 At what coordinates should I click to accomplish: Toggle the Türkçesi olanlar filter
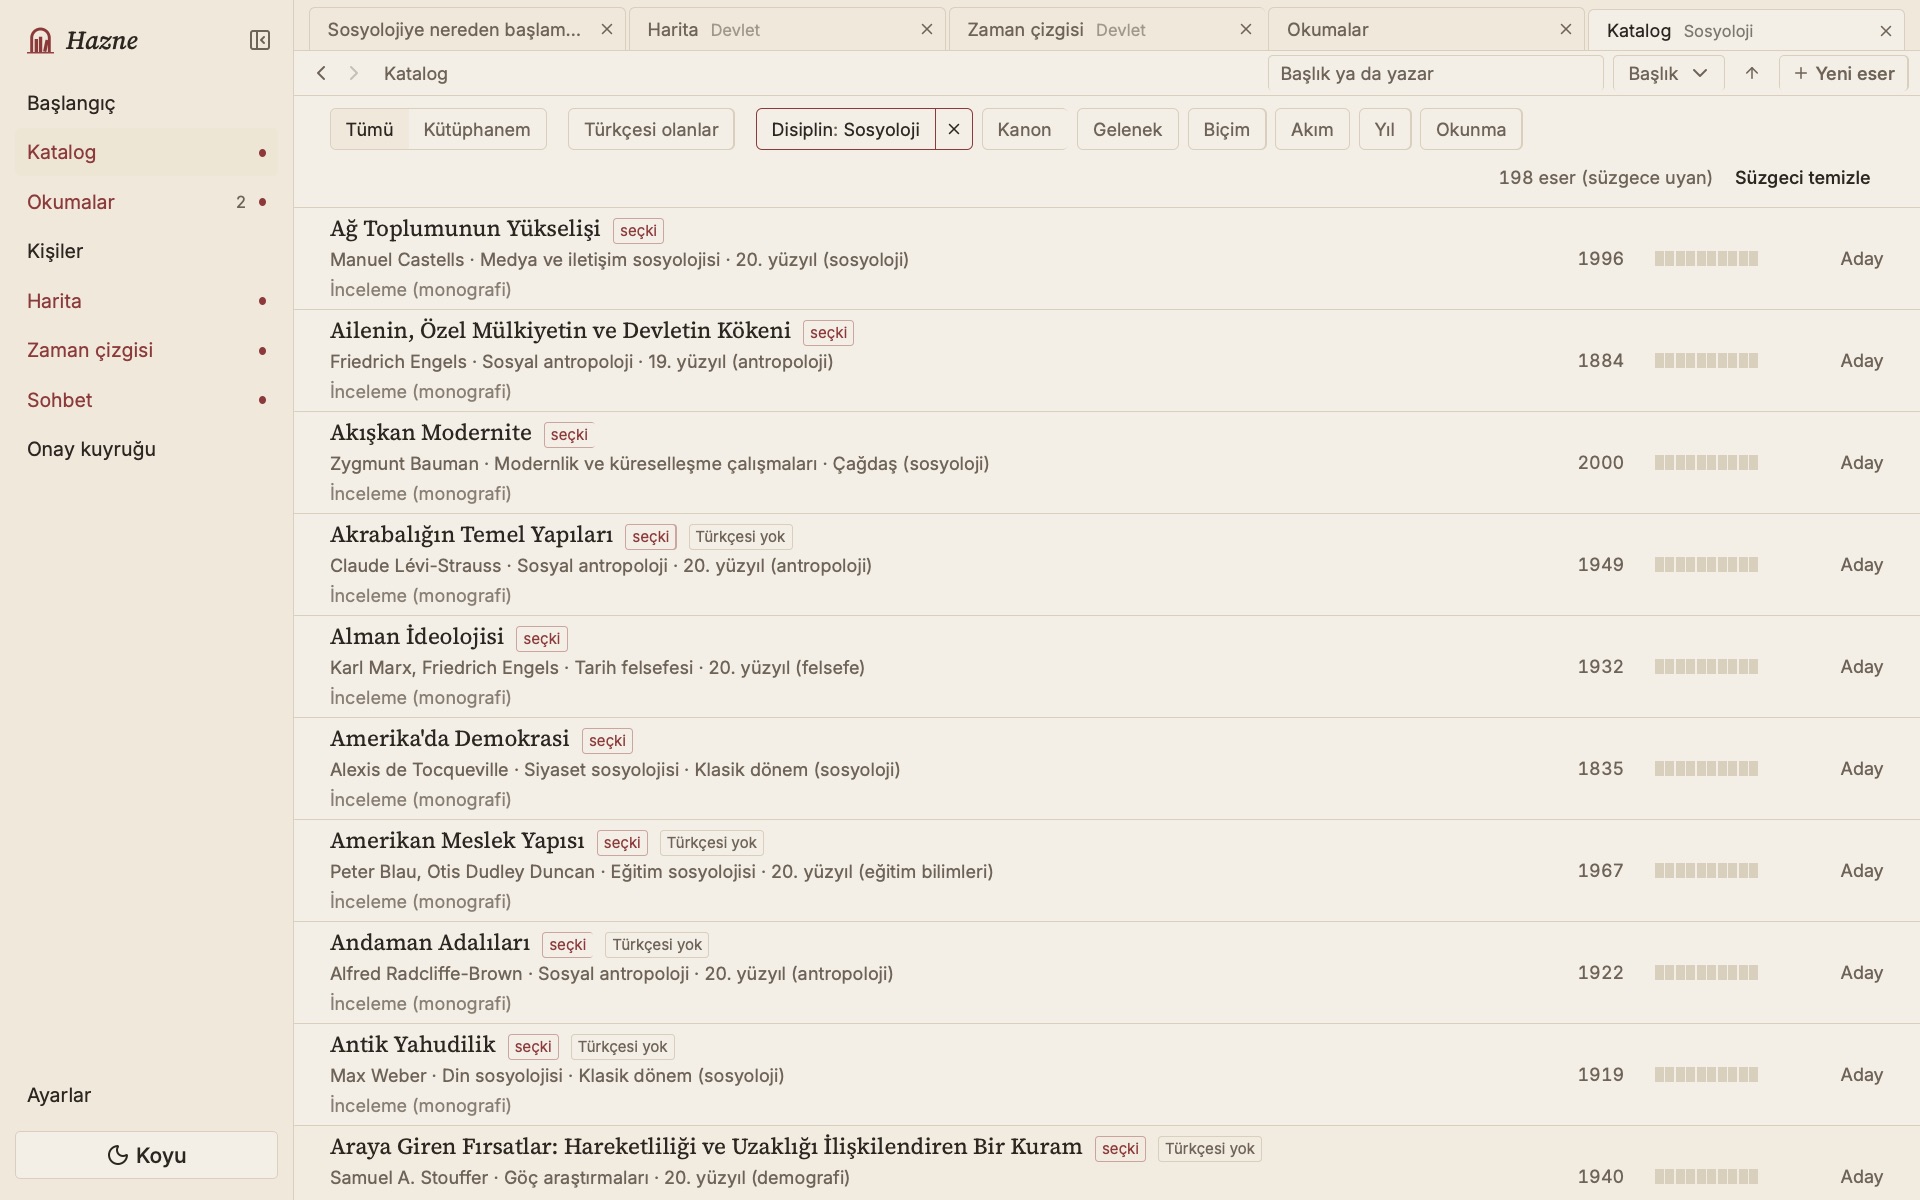click(x=651, y=129)
